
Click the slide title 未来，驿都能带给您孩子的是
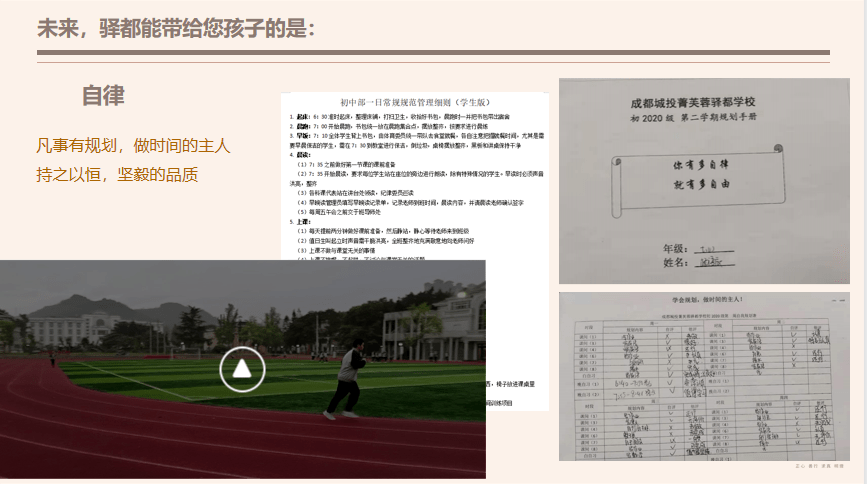click(176, 28)
